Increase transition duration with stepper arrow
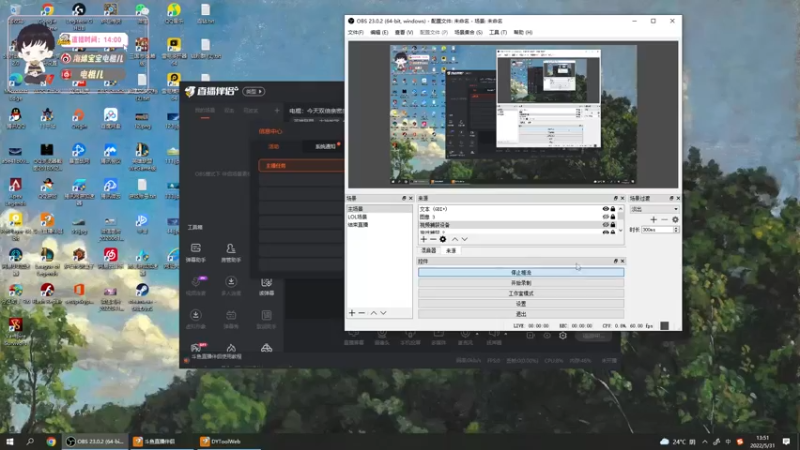The height and width of the screenshot is (450, 800). (676, 228)
